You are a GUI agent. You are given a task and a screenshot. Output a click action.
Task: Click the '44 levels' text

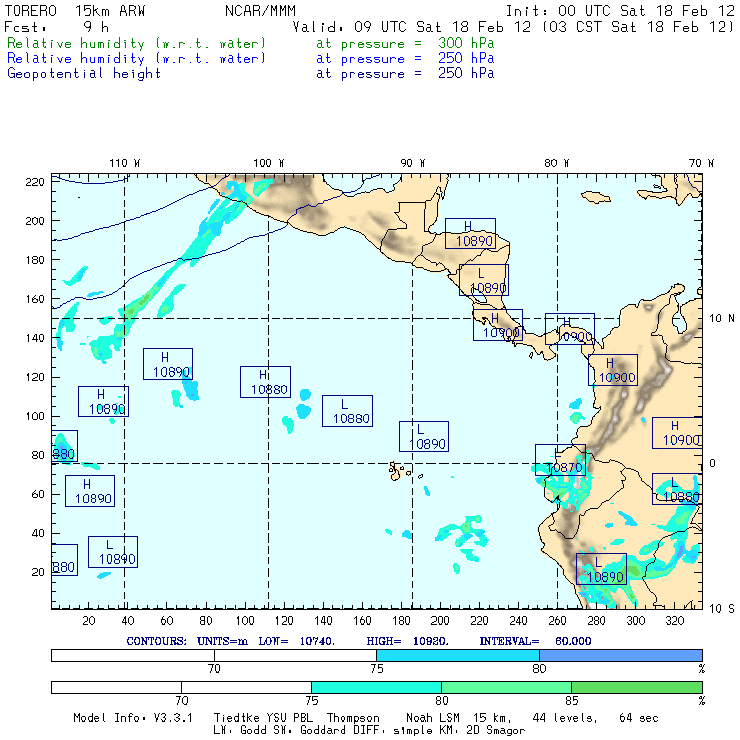(565, 718)
